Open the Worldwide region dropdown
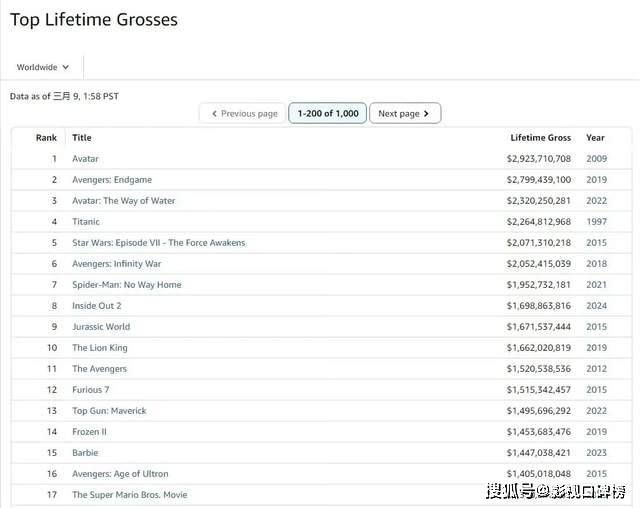The width and height of the screenshot is (640, 508). pyautogui.click(x=42, y=67)
